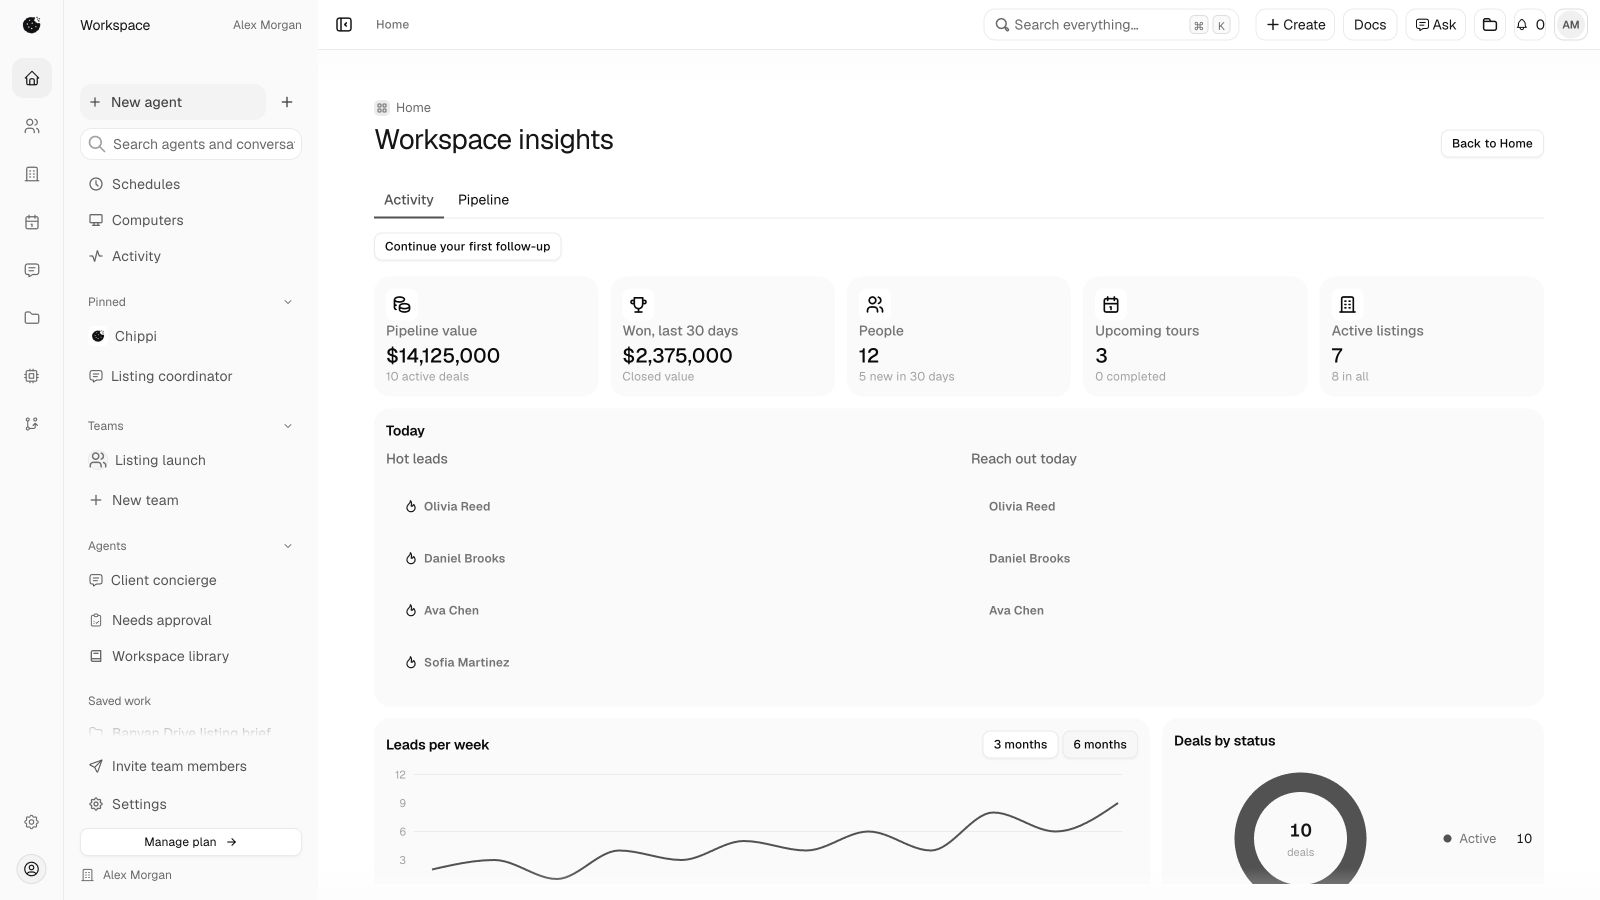Screen dimensions: 1600x900
Task: Open the People icon in left rail
Action: (x=32, y=126)
